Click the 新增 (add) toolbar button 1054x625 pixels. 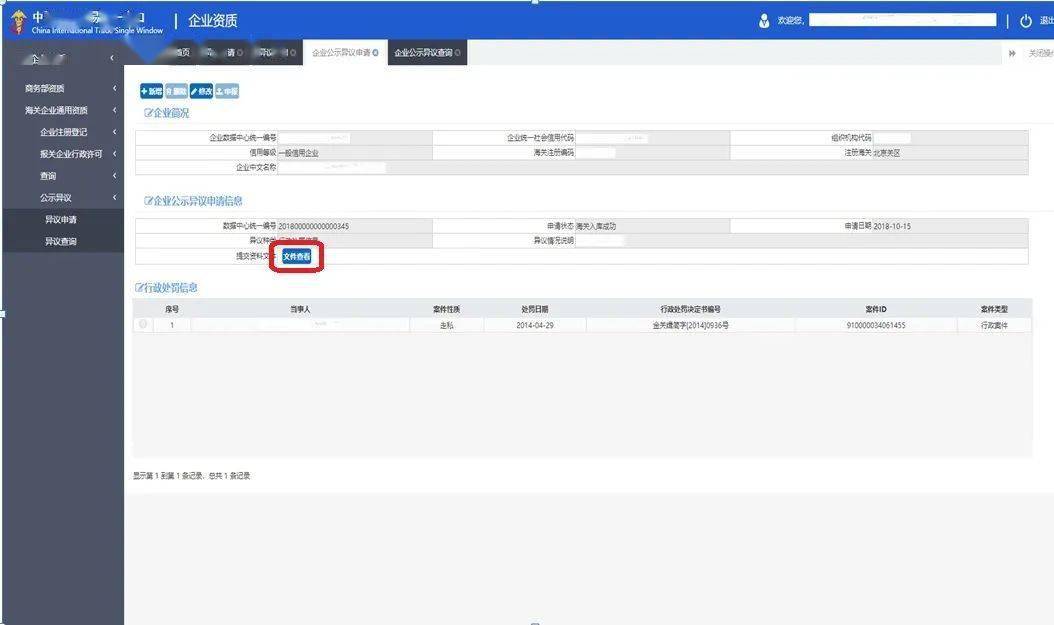click(x=151, y=91)
